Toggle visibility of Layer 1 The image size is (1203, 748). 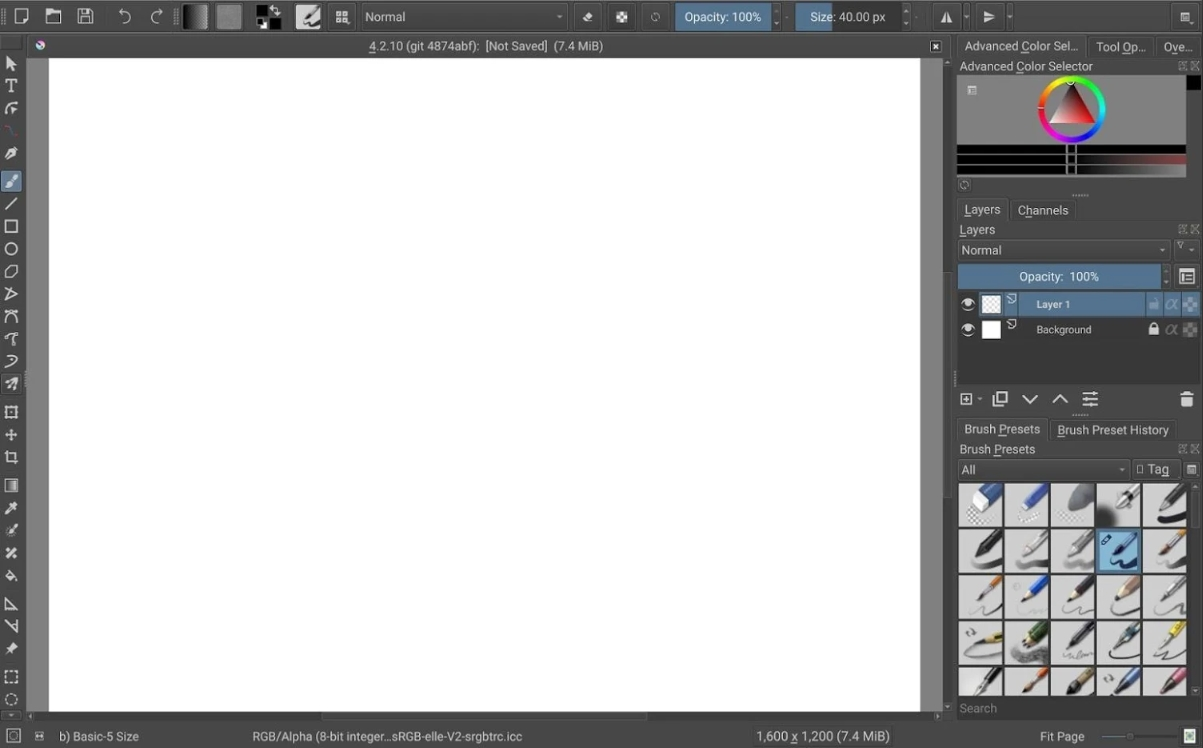pyautogui.click(x=967, y=303)
